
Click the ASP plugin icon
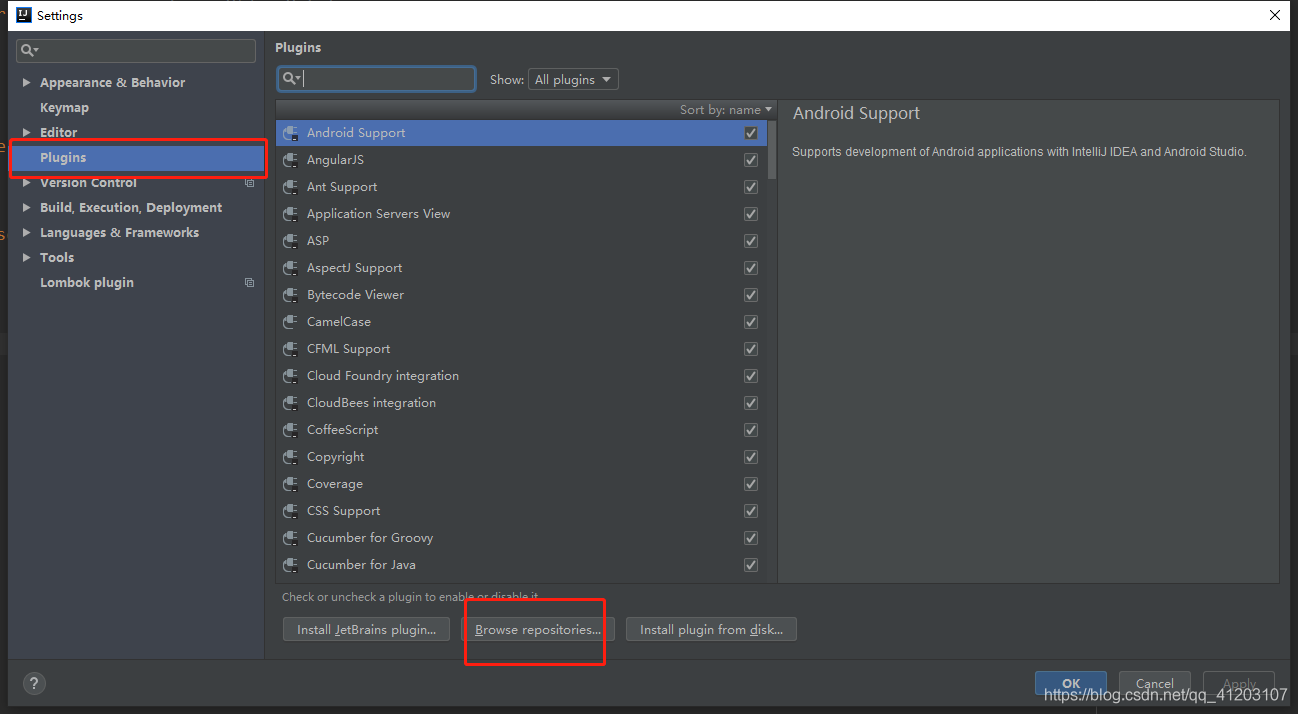(291, 241)
